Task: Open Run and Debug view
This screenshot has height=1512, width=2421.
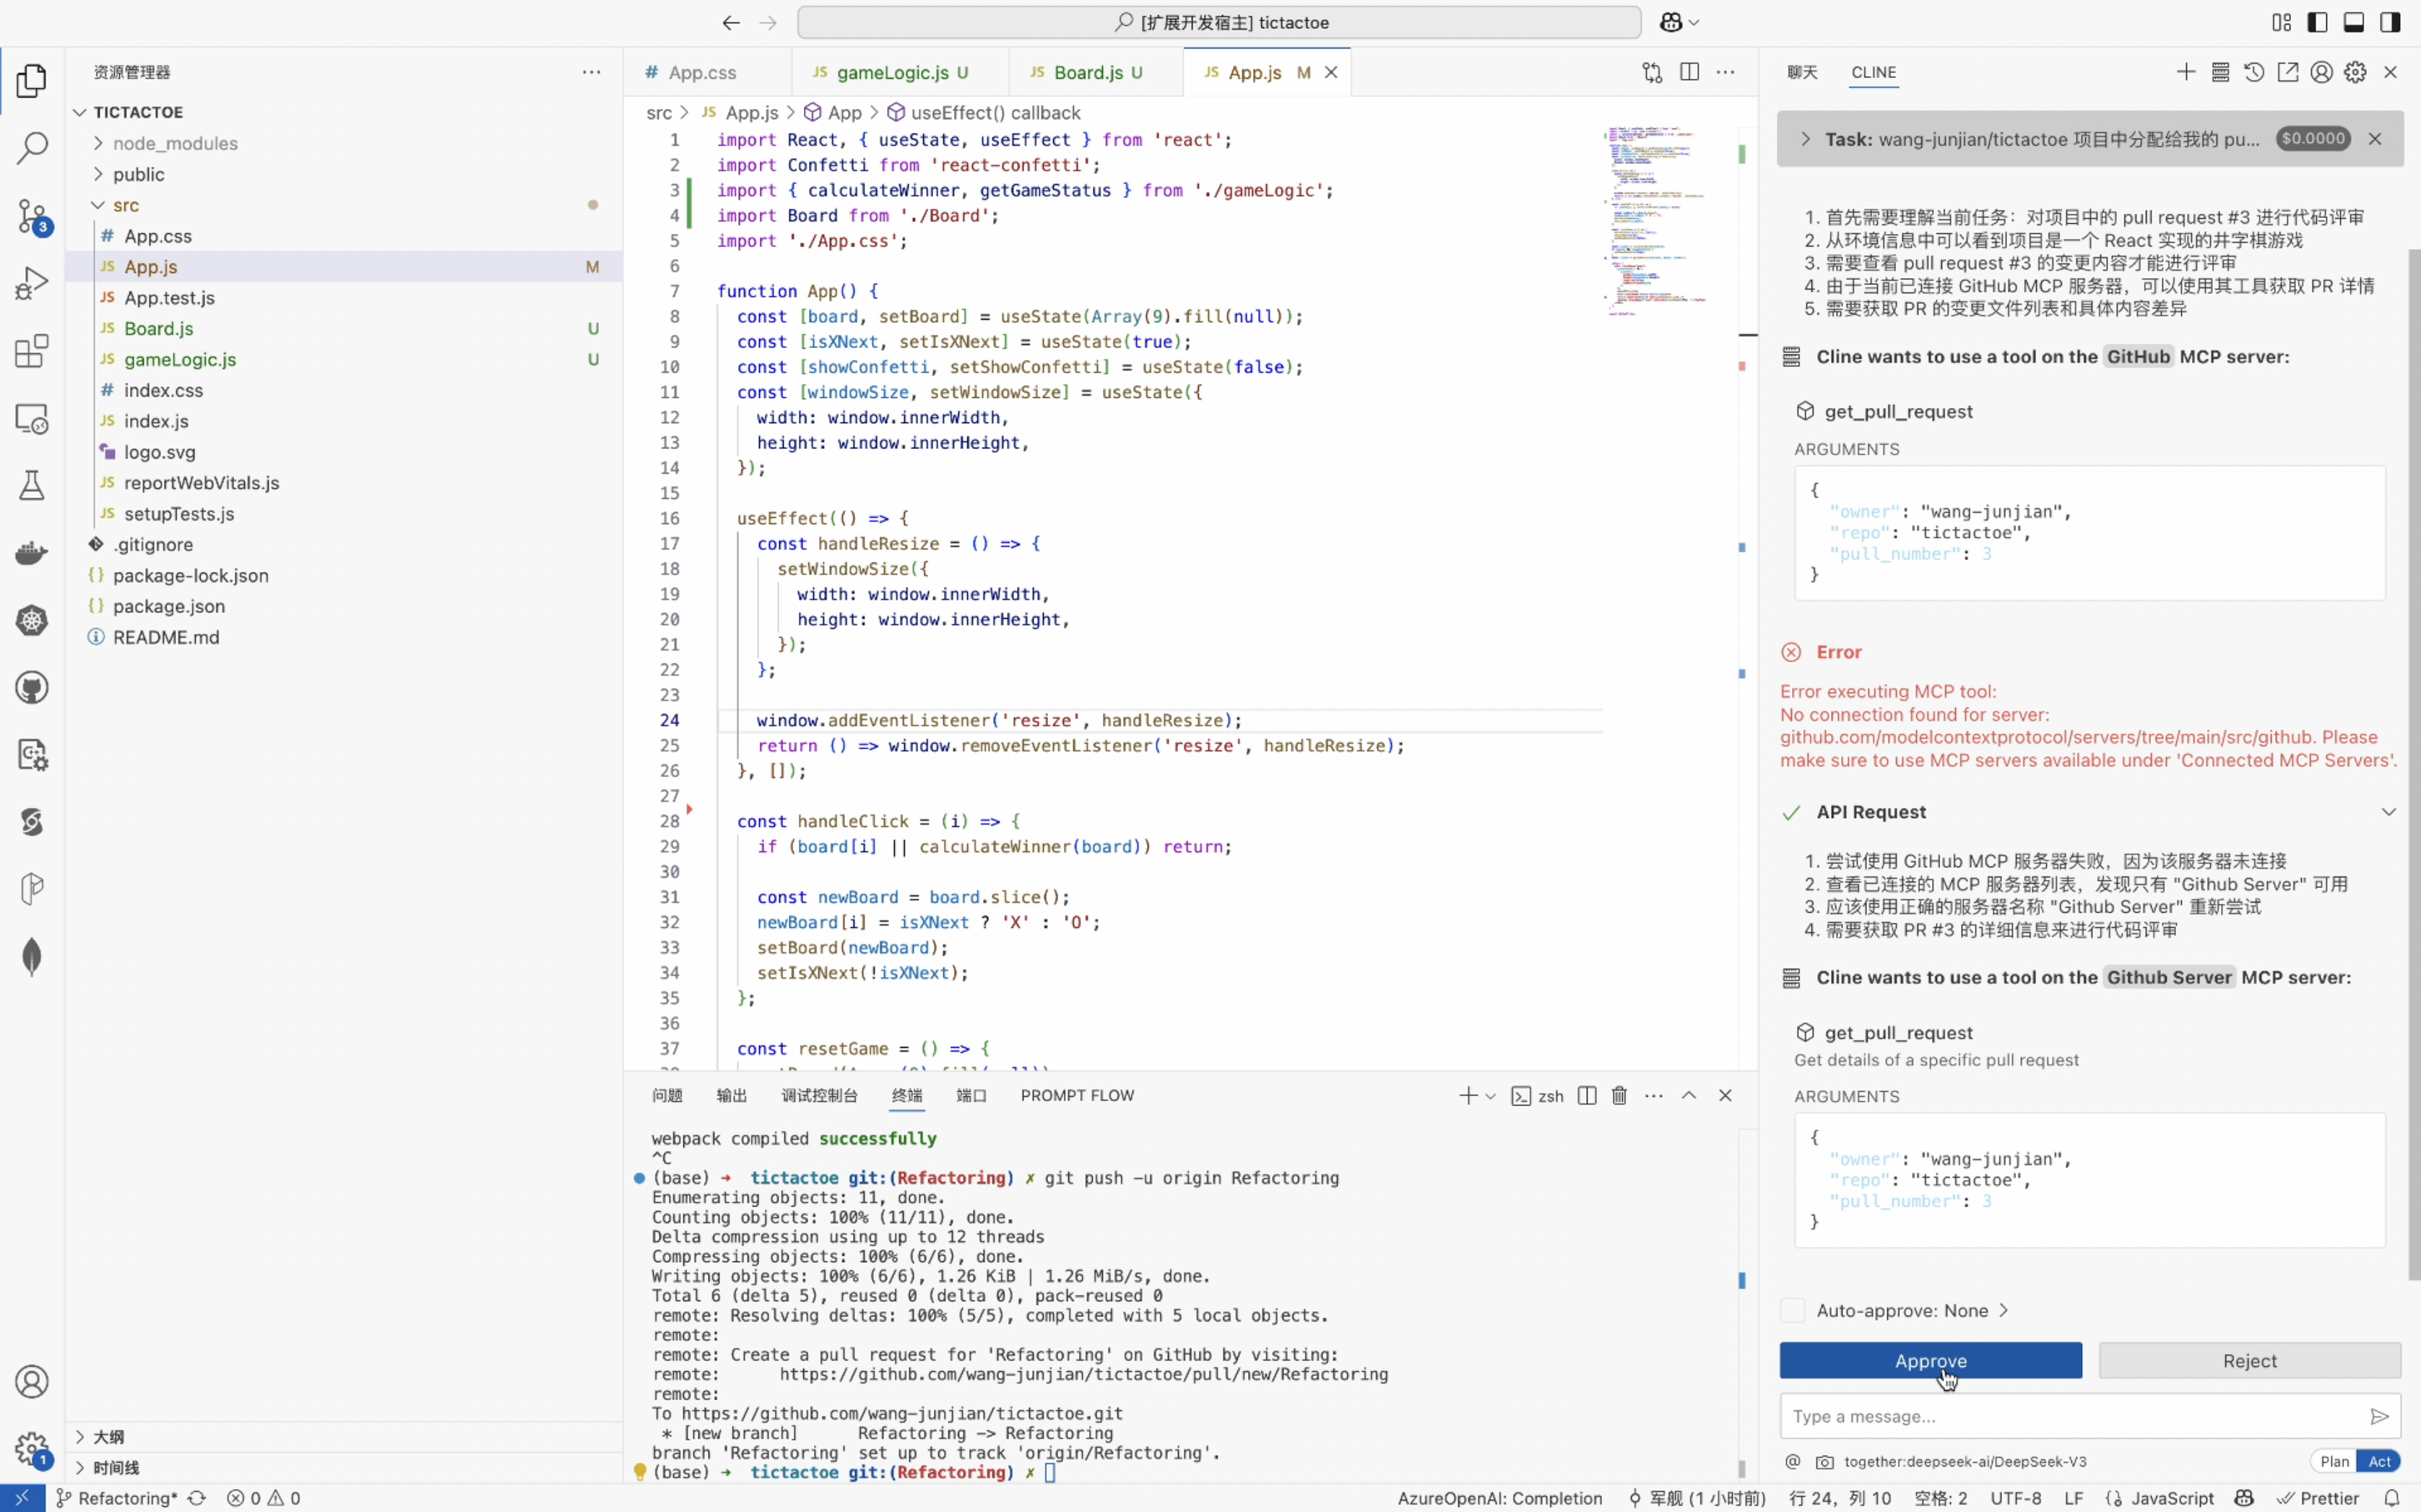Action: pos(32,283)
